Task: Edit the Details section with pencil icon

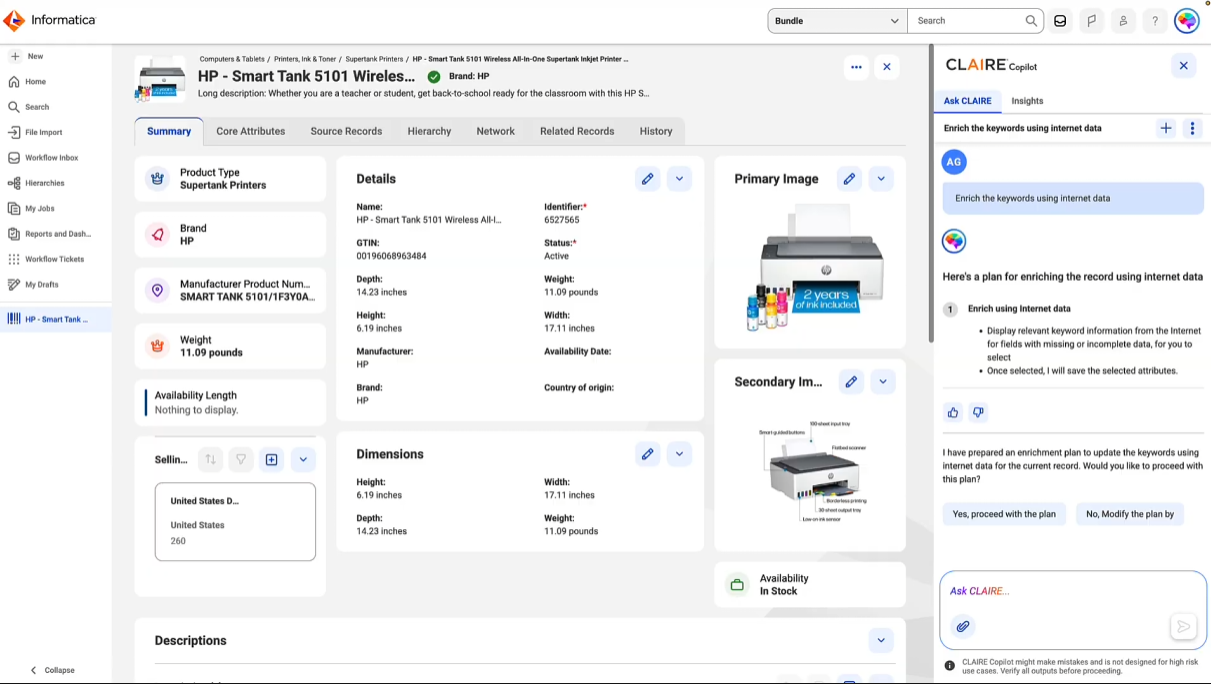Action: coord(648,179)
